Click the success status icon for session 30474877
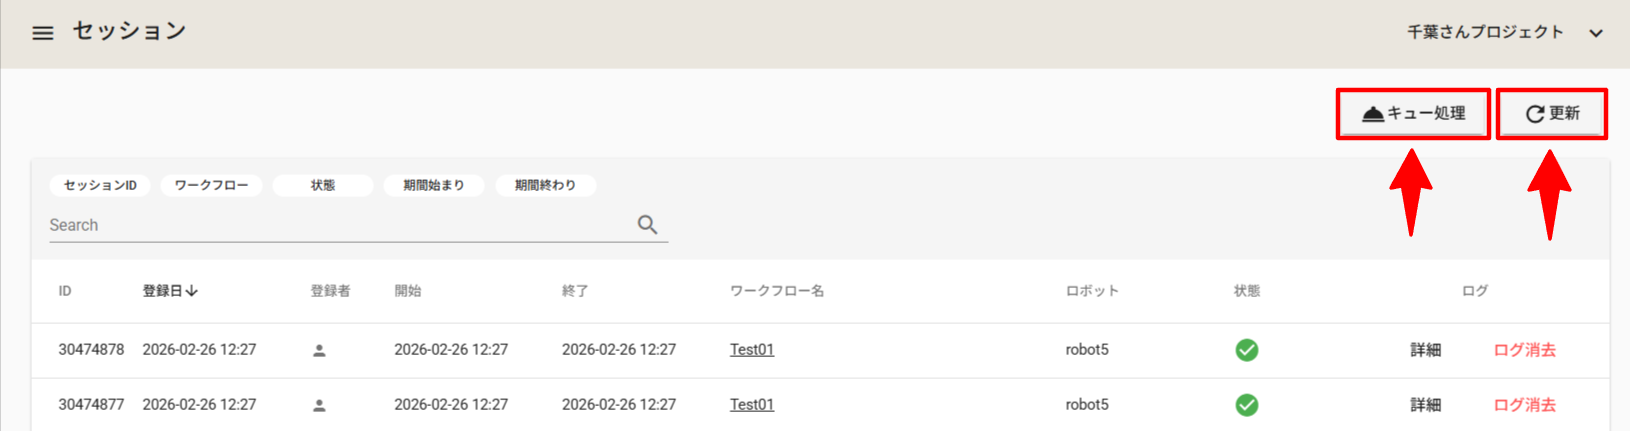Image resolution: width=1630 pixels, height=431 pixels. [1246, 405]
